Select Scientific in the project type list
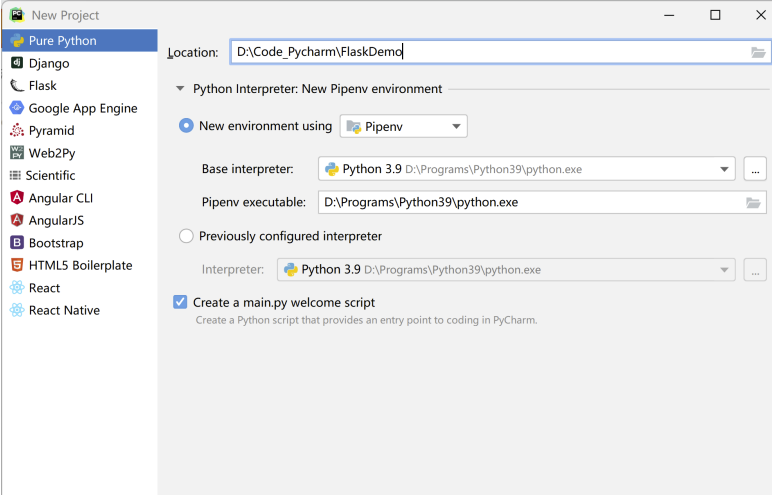This screenshot has width=772, height=495. 50,176
